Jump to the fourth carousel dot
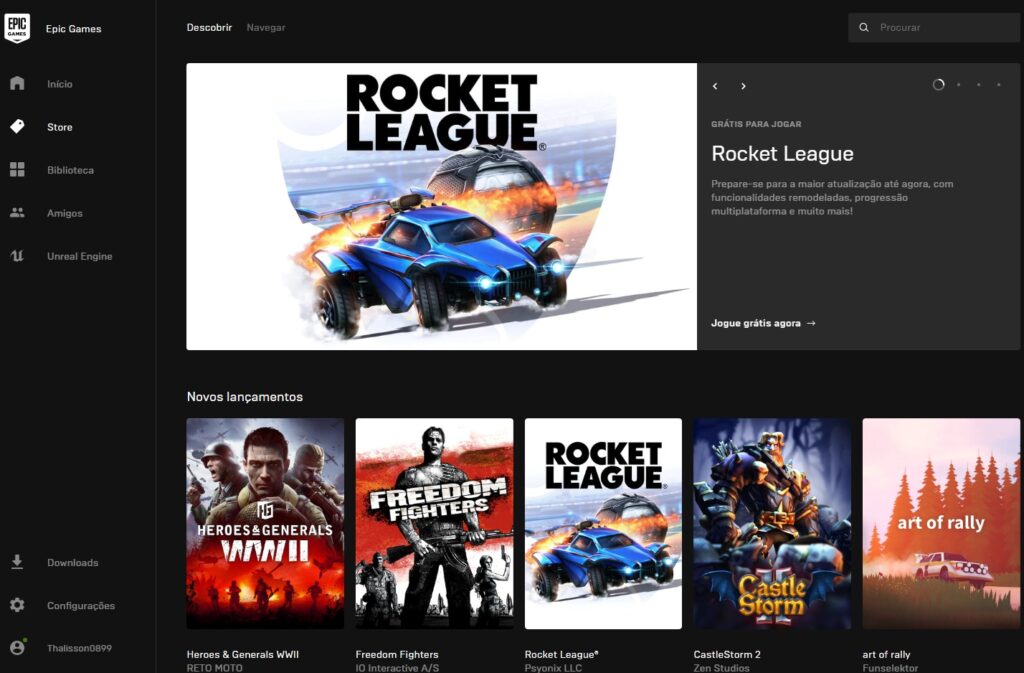This screenshot has height=673, width=1024. tap(999, 84)
